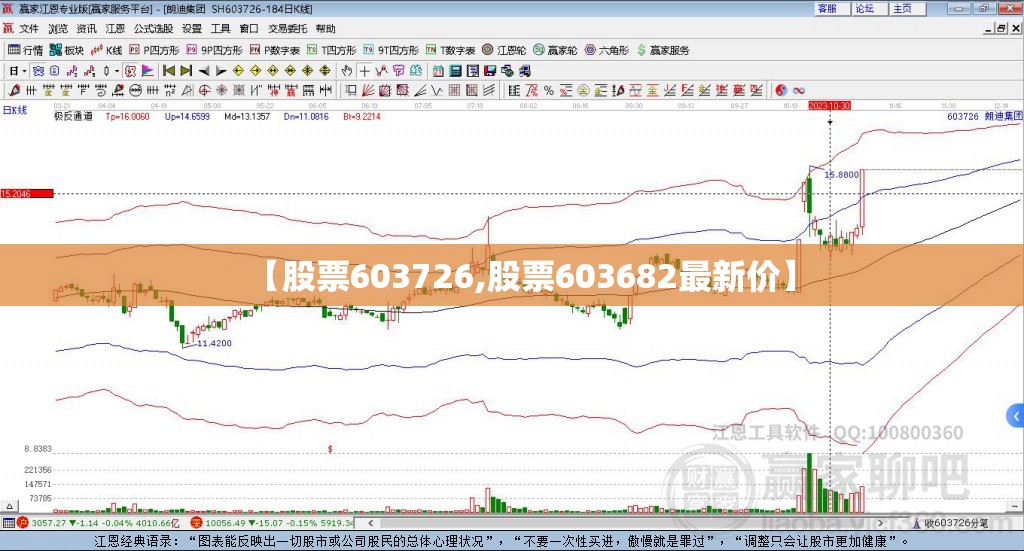Click the Up=14.6599 value
This screenshot has width=1024, height=551.
pos(187,116)
